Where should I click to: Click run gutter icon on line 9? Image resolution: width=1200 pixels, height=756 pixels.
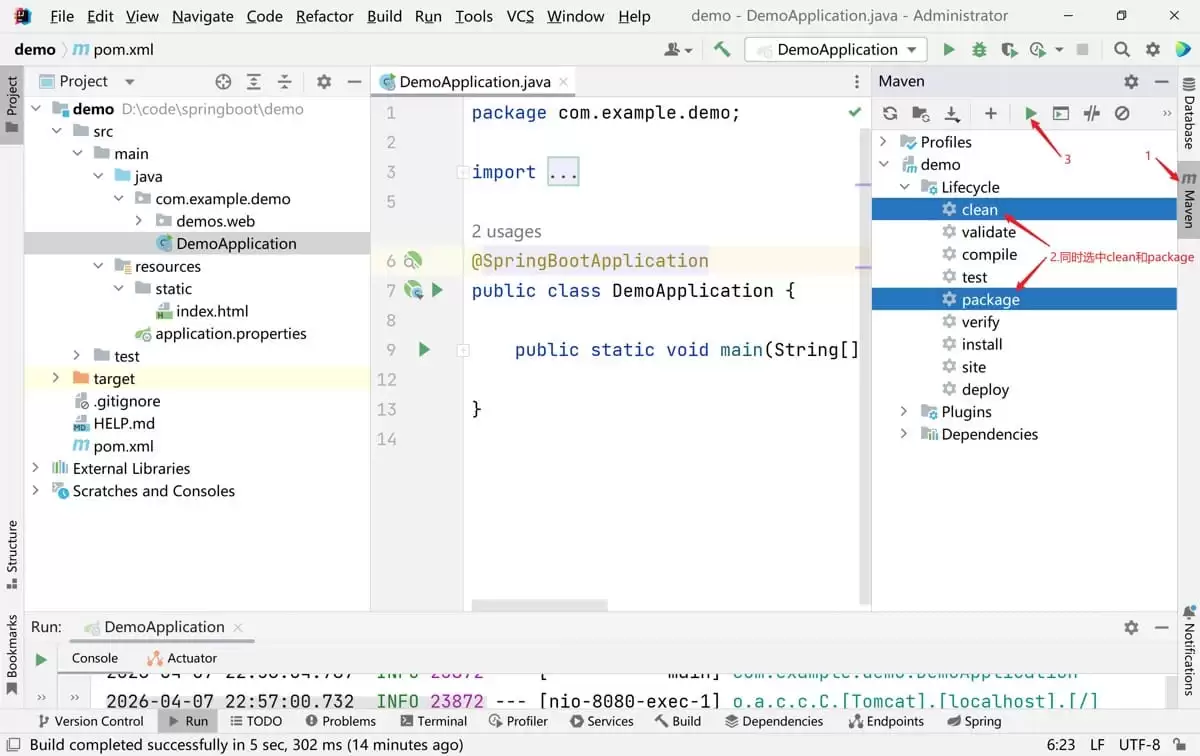click(424, 350)
